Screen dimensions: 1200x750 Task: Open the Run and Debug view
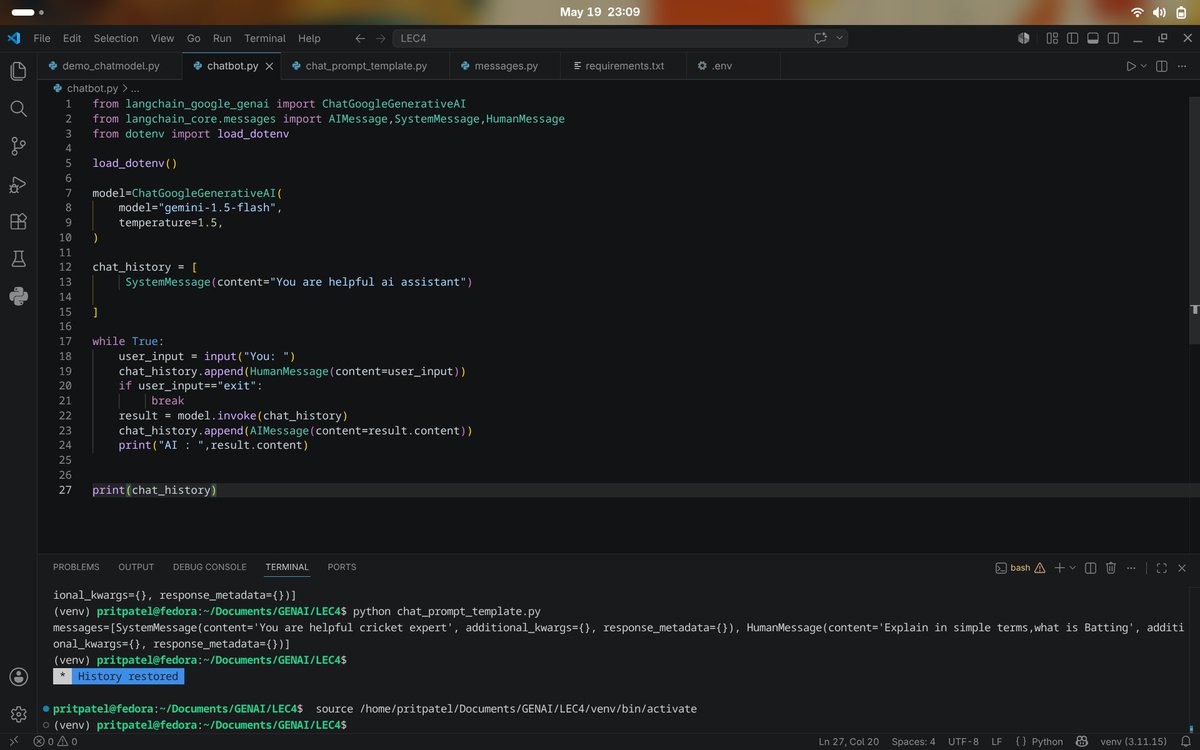click(18, 184)
